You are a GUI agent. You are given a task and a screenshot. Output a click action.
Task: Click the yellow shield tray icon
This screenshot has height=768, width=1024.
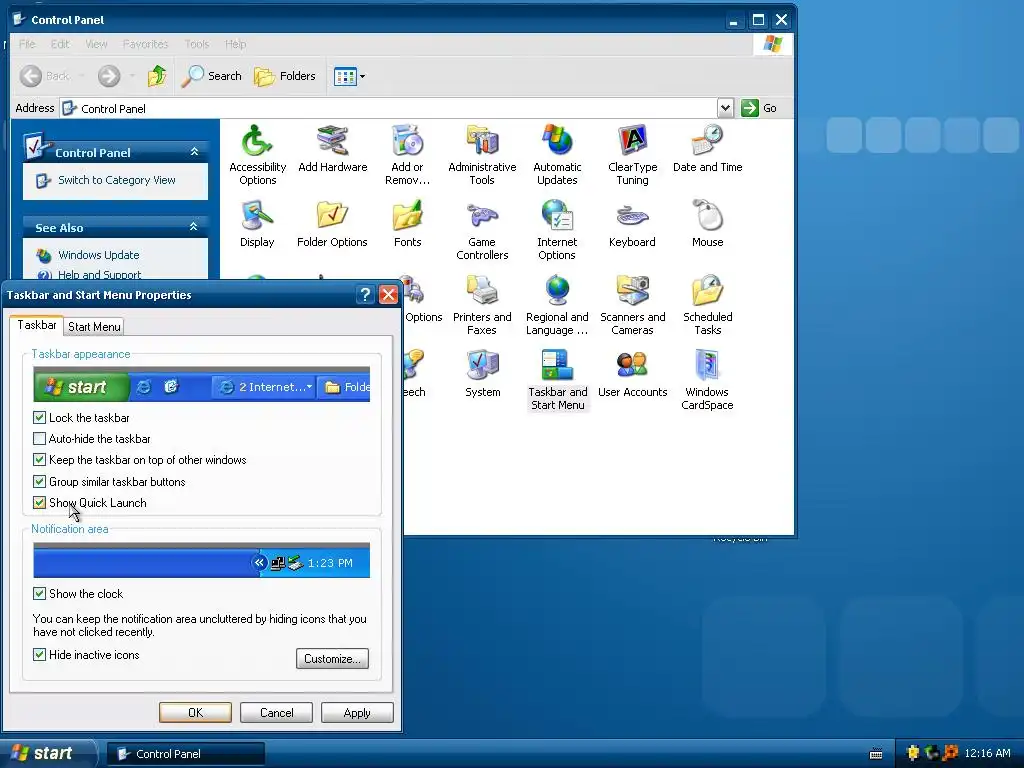tap(913, 754)
